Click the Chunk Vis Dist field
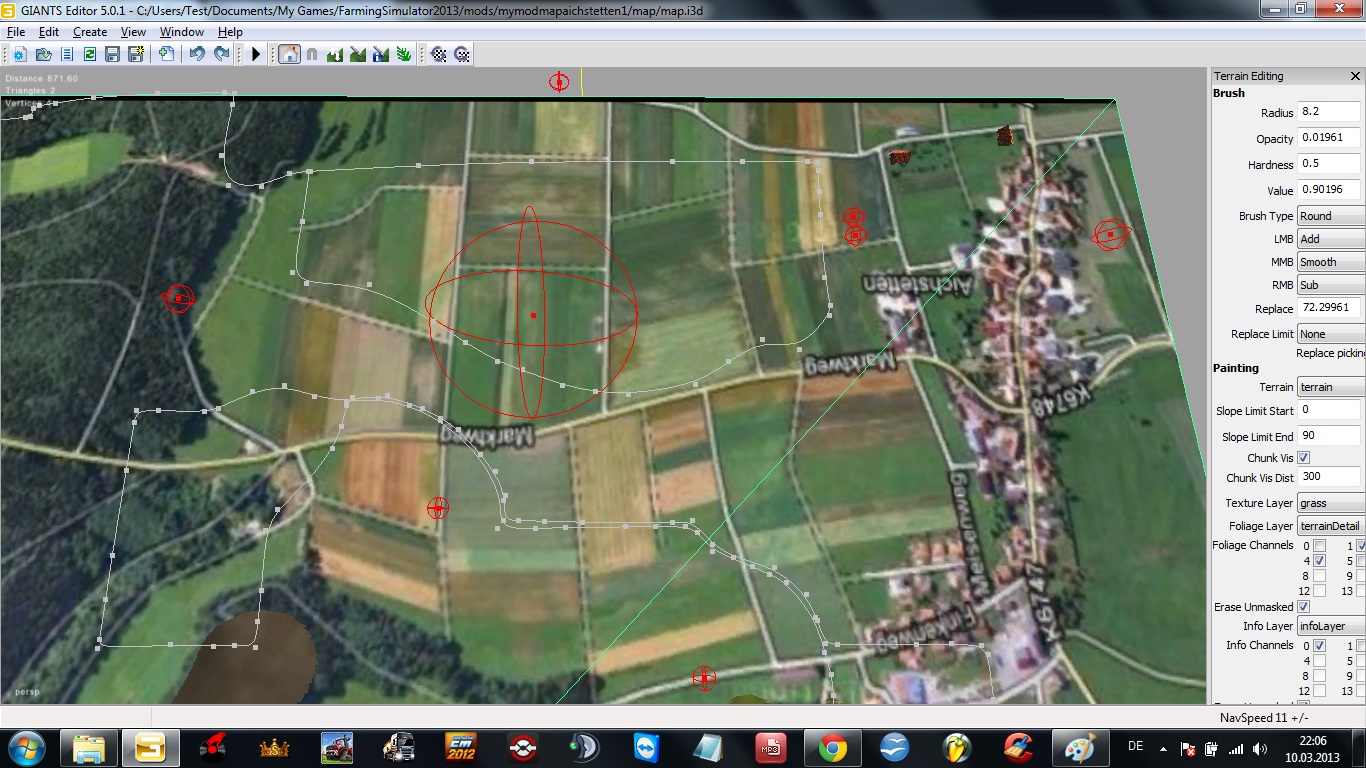Screen dimensions: 1366x768 pyautogui.click(x=1329, y=476)
